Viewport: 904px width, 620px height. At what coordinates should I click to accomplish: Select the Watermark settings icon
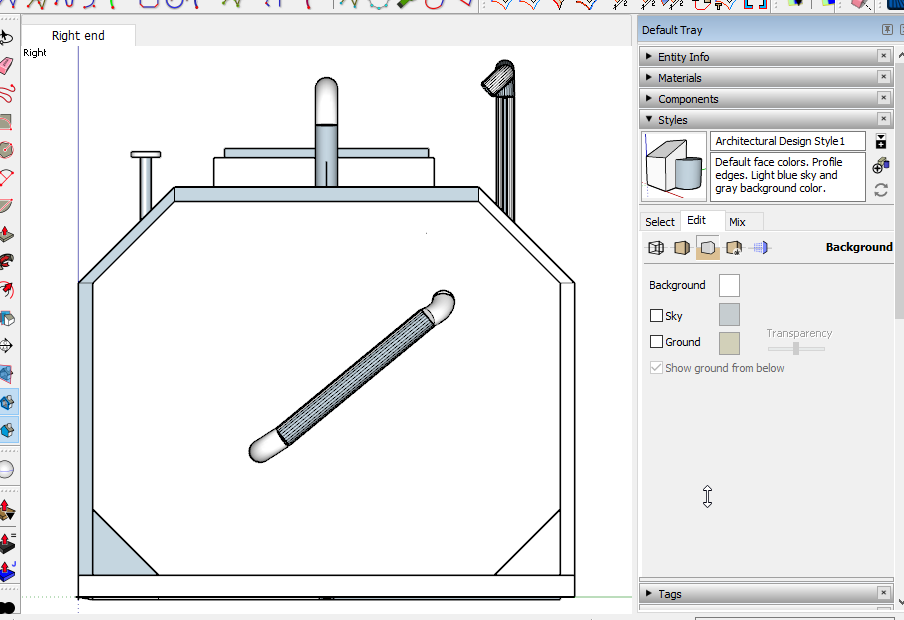click(734, 248)
